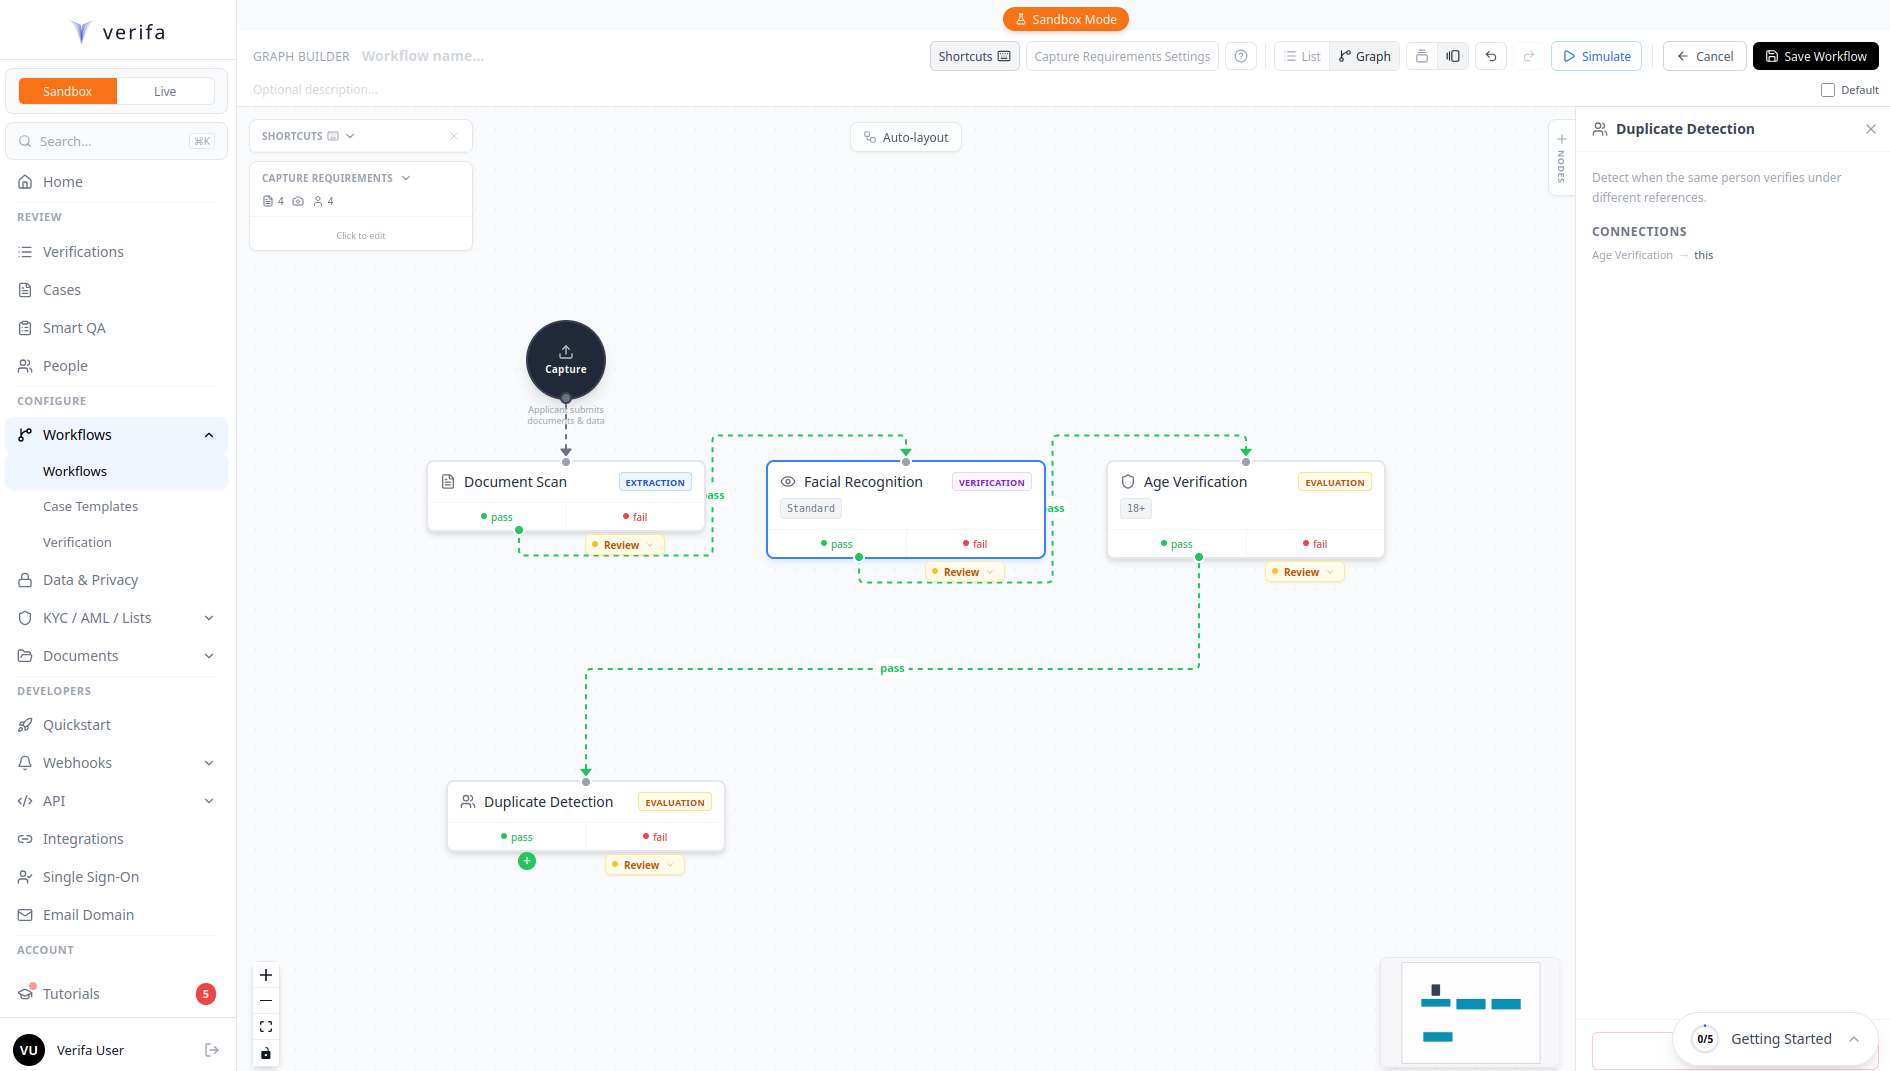Click the fullscreen icon in canvas controls
1890x1071 pixels.
[265, 1026]
